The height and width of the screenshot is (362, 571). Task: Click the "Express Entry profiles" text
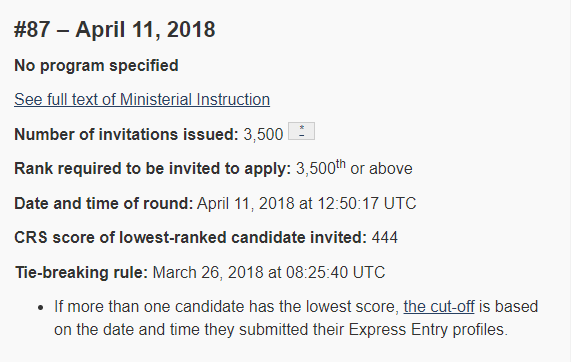(x=428, y=330)
